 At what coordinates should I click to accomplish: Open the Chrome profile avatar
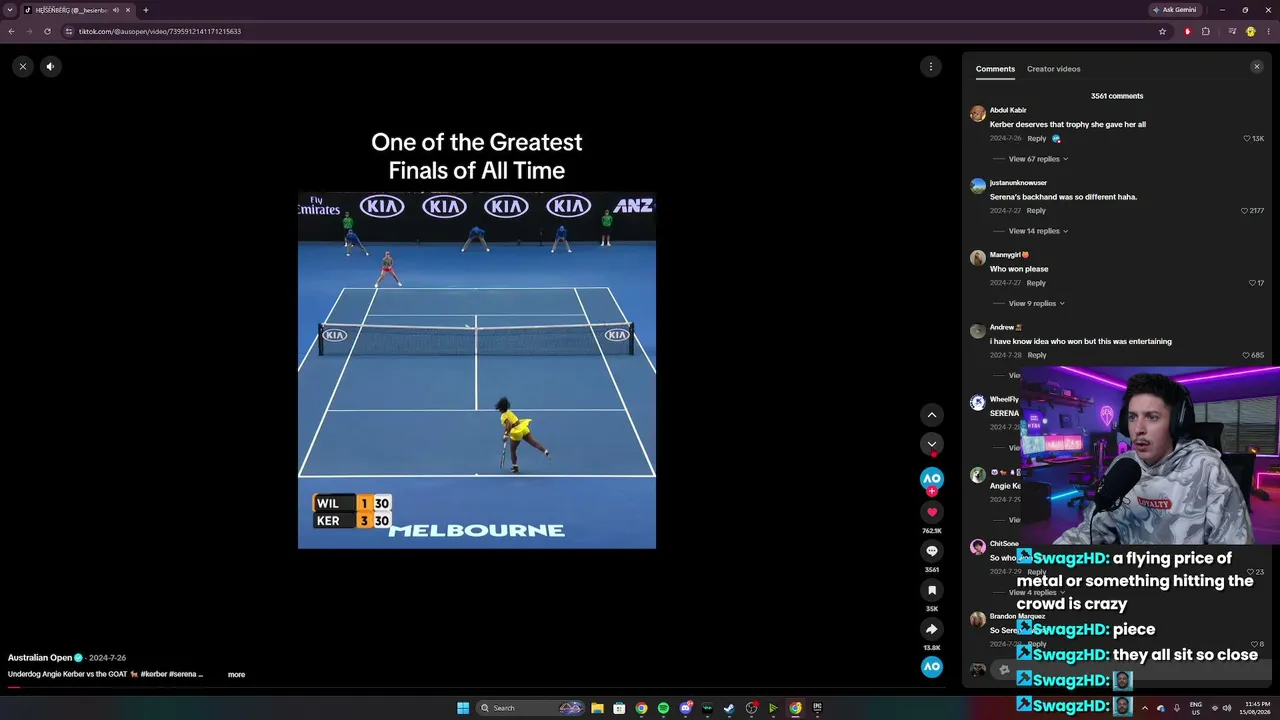(x=1251, y=31)
